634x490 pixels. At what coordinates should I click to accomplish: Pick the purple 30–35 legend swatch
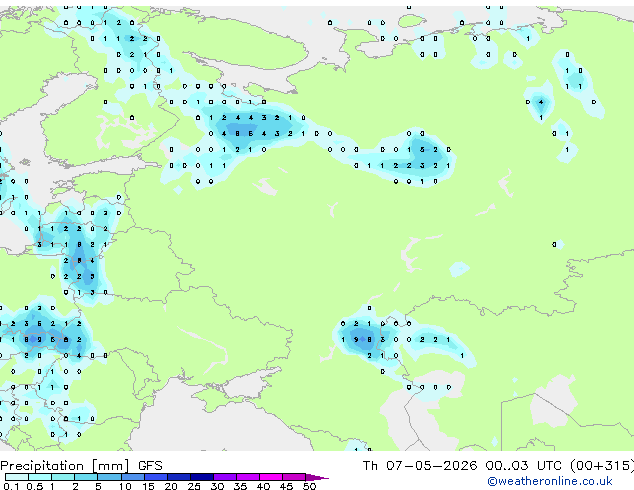coord(225,477)
